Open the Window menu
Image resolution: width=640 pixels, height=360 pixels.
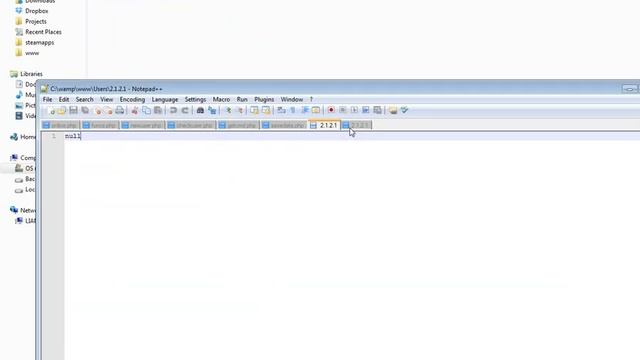click(x=292, y=100)
